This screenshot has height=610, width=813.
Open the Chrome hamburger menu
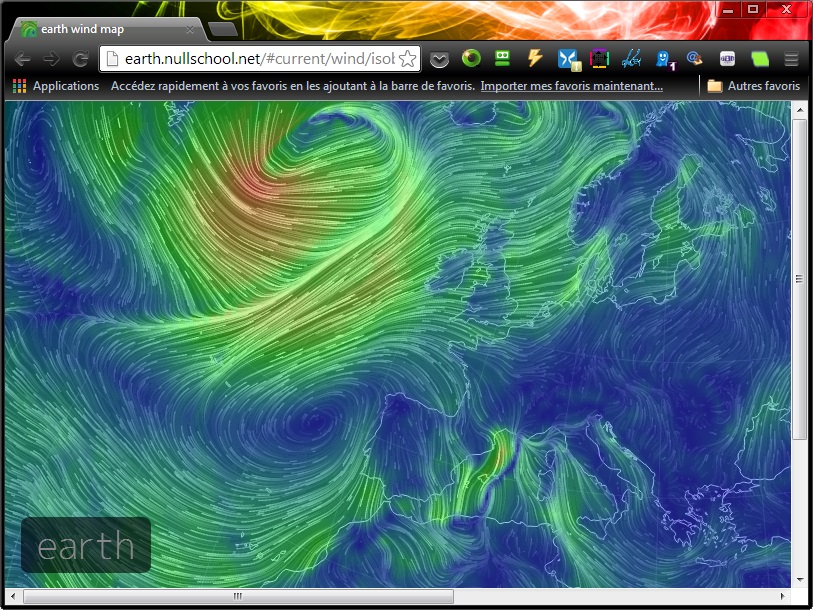pos(791,59)
